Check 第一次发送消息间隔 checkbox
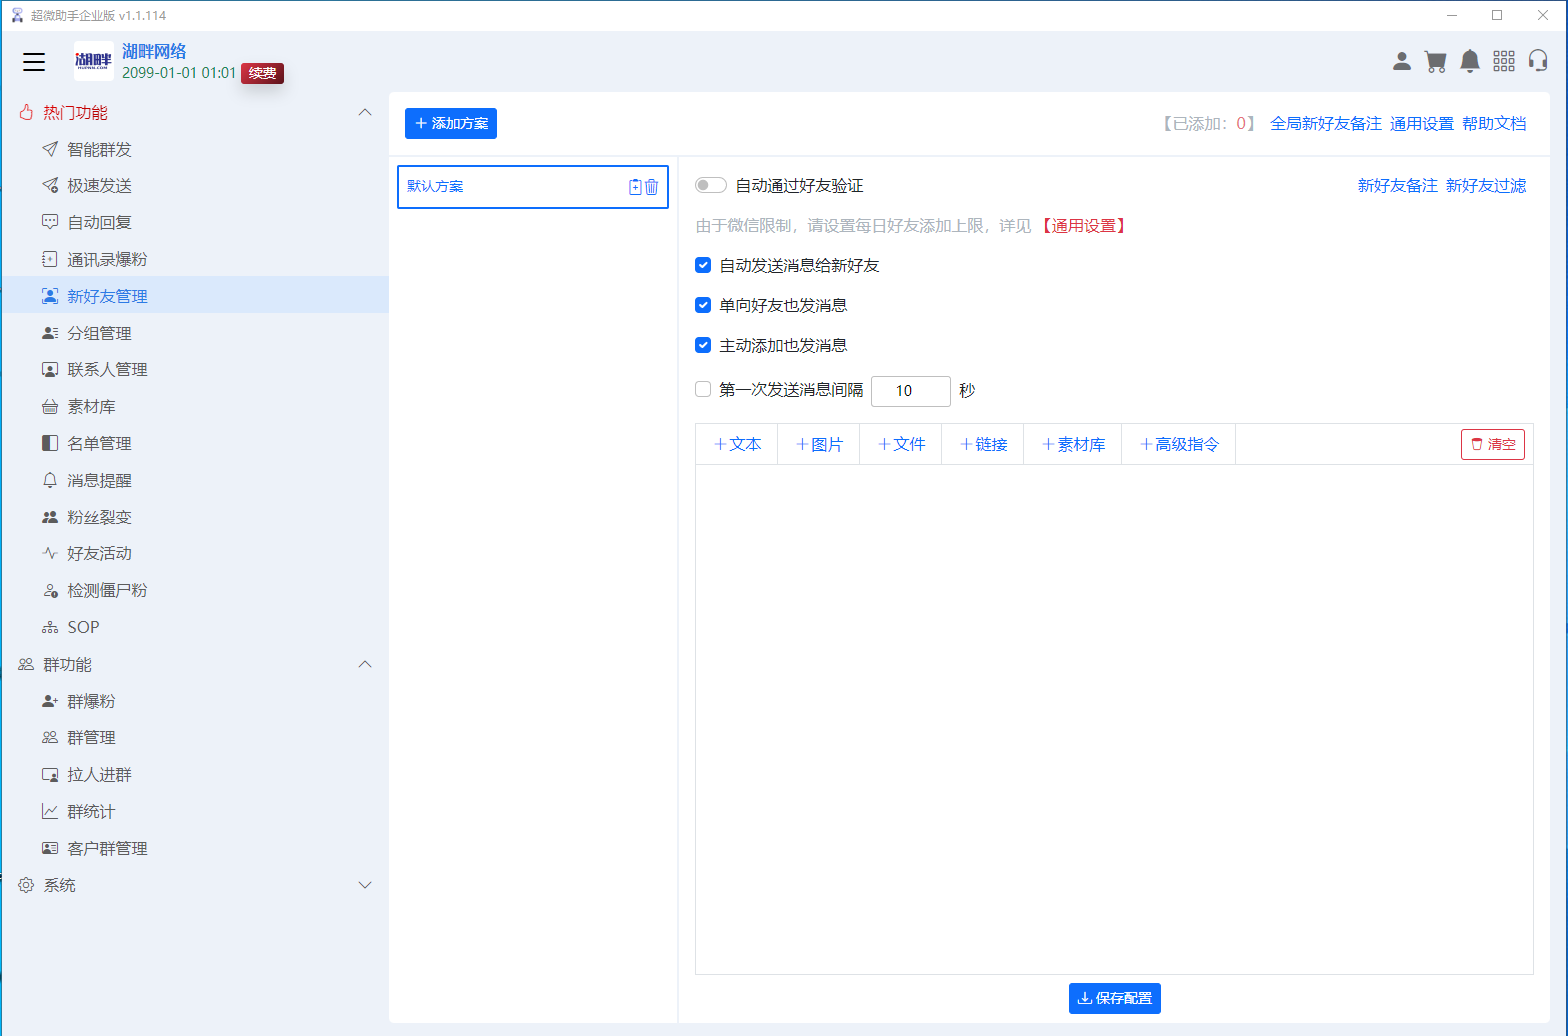This screenshot has height=1036, width=1568. (703, 389)
